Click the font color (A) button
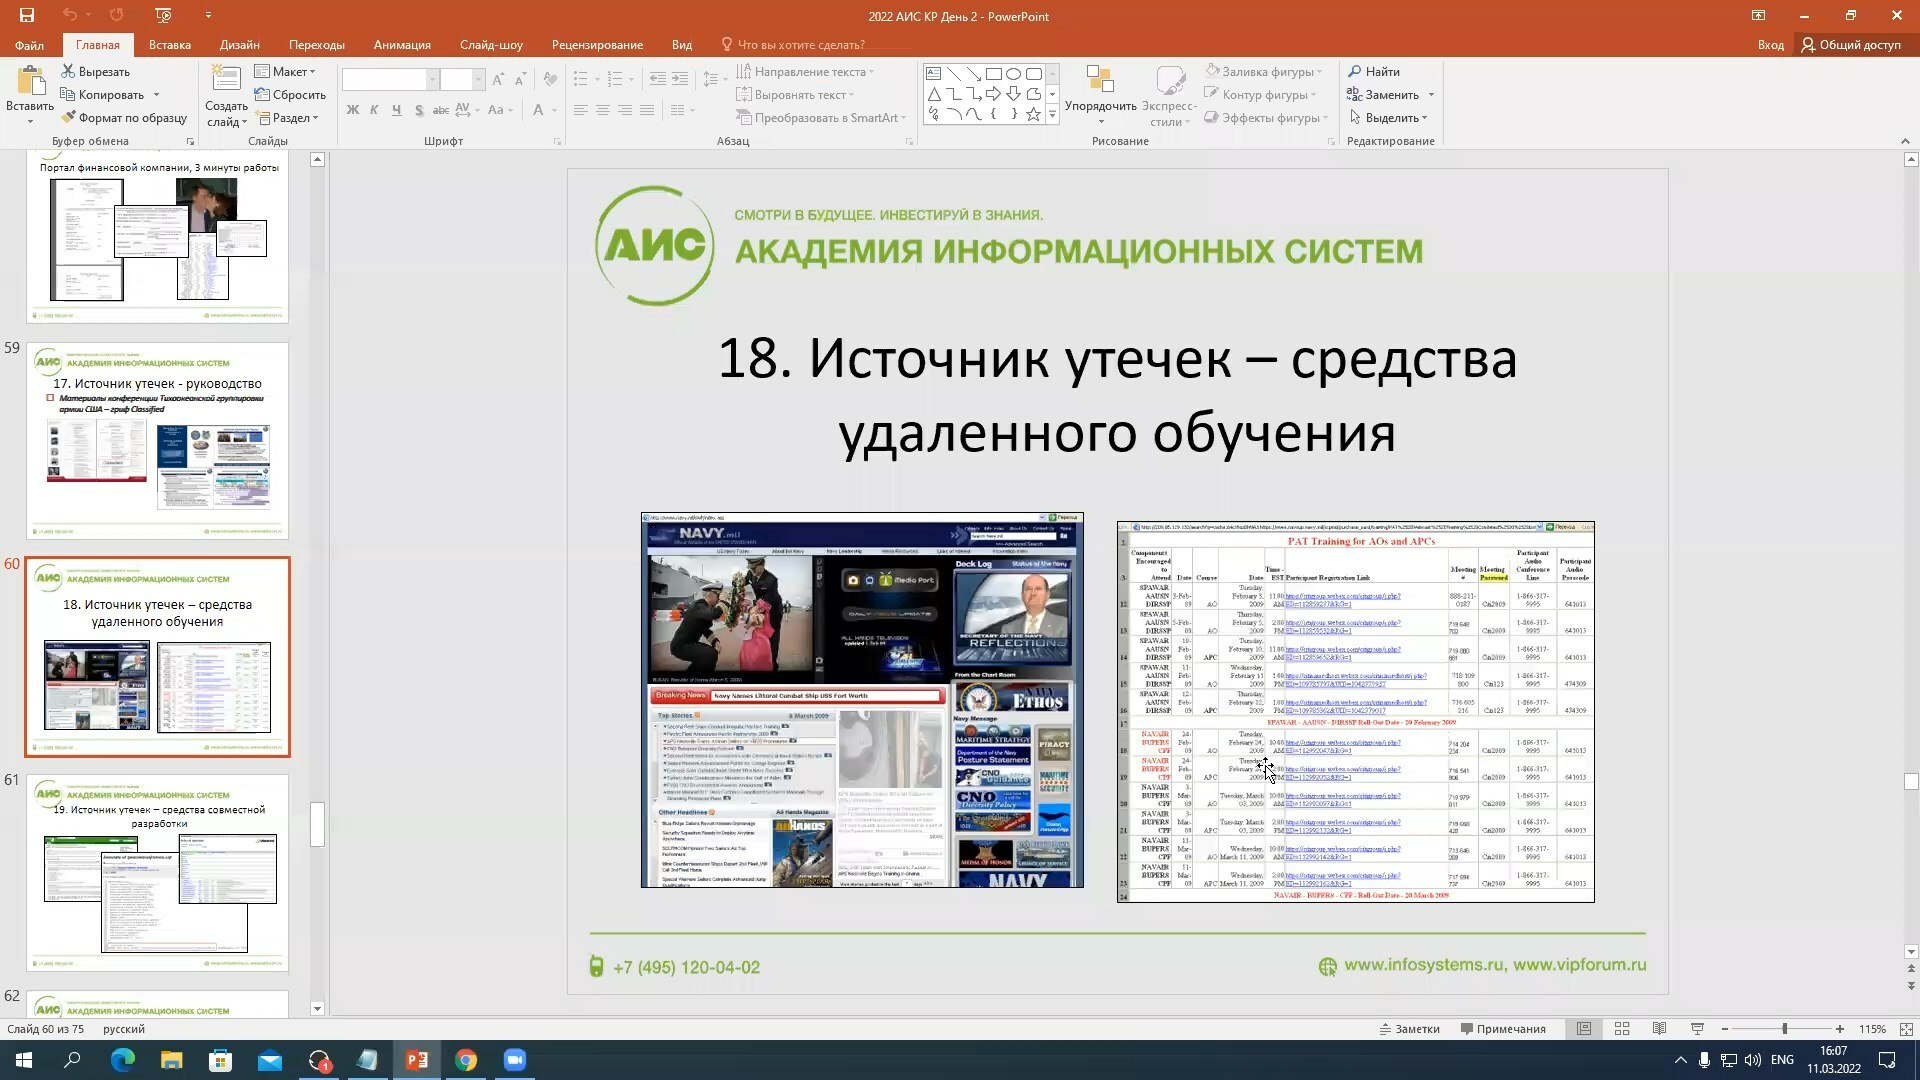This screenshot has width=1920, height=1080. (538, 110)
